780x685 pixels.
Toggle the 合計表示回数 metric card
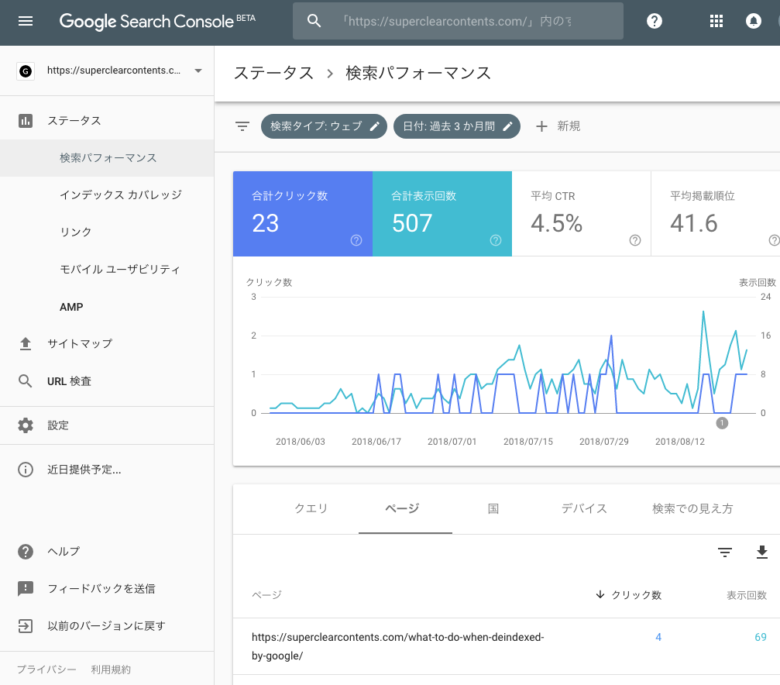pos(441,213)
